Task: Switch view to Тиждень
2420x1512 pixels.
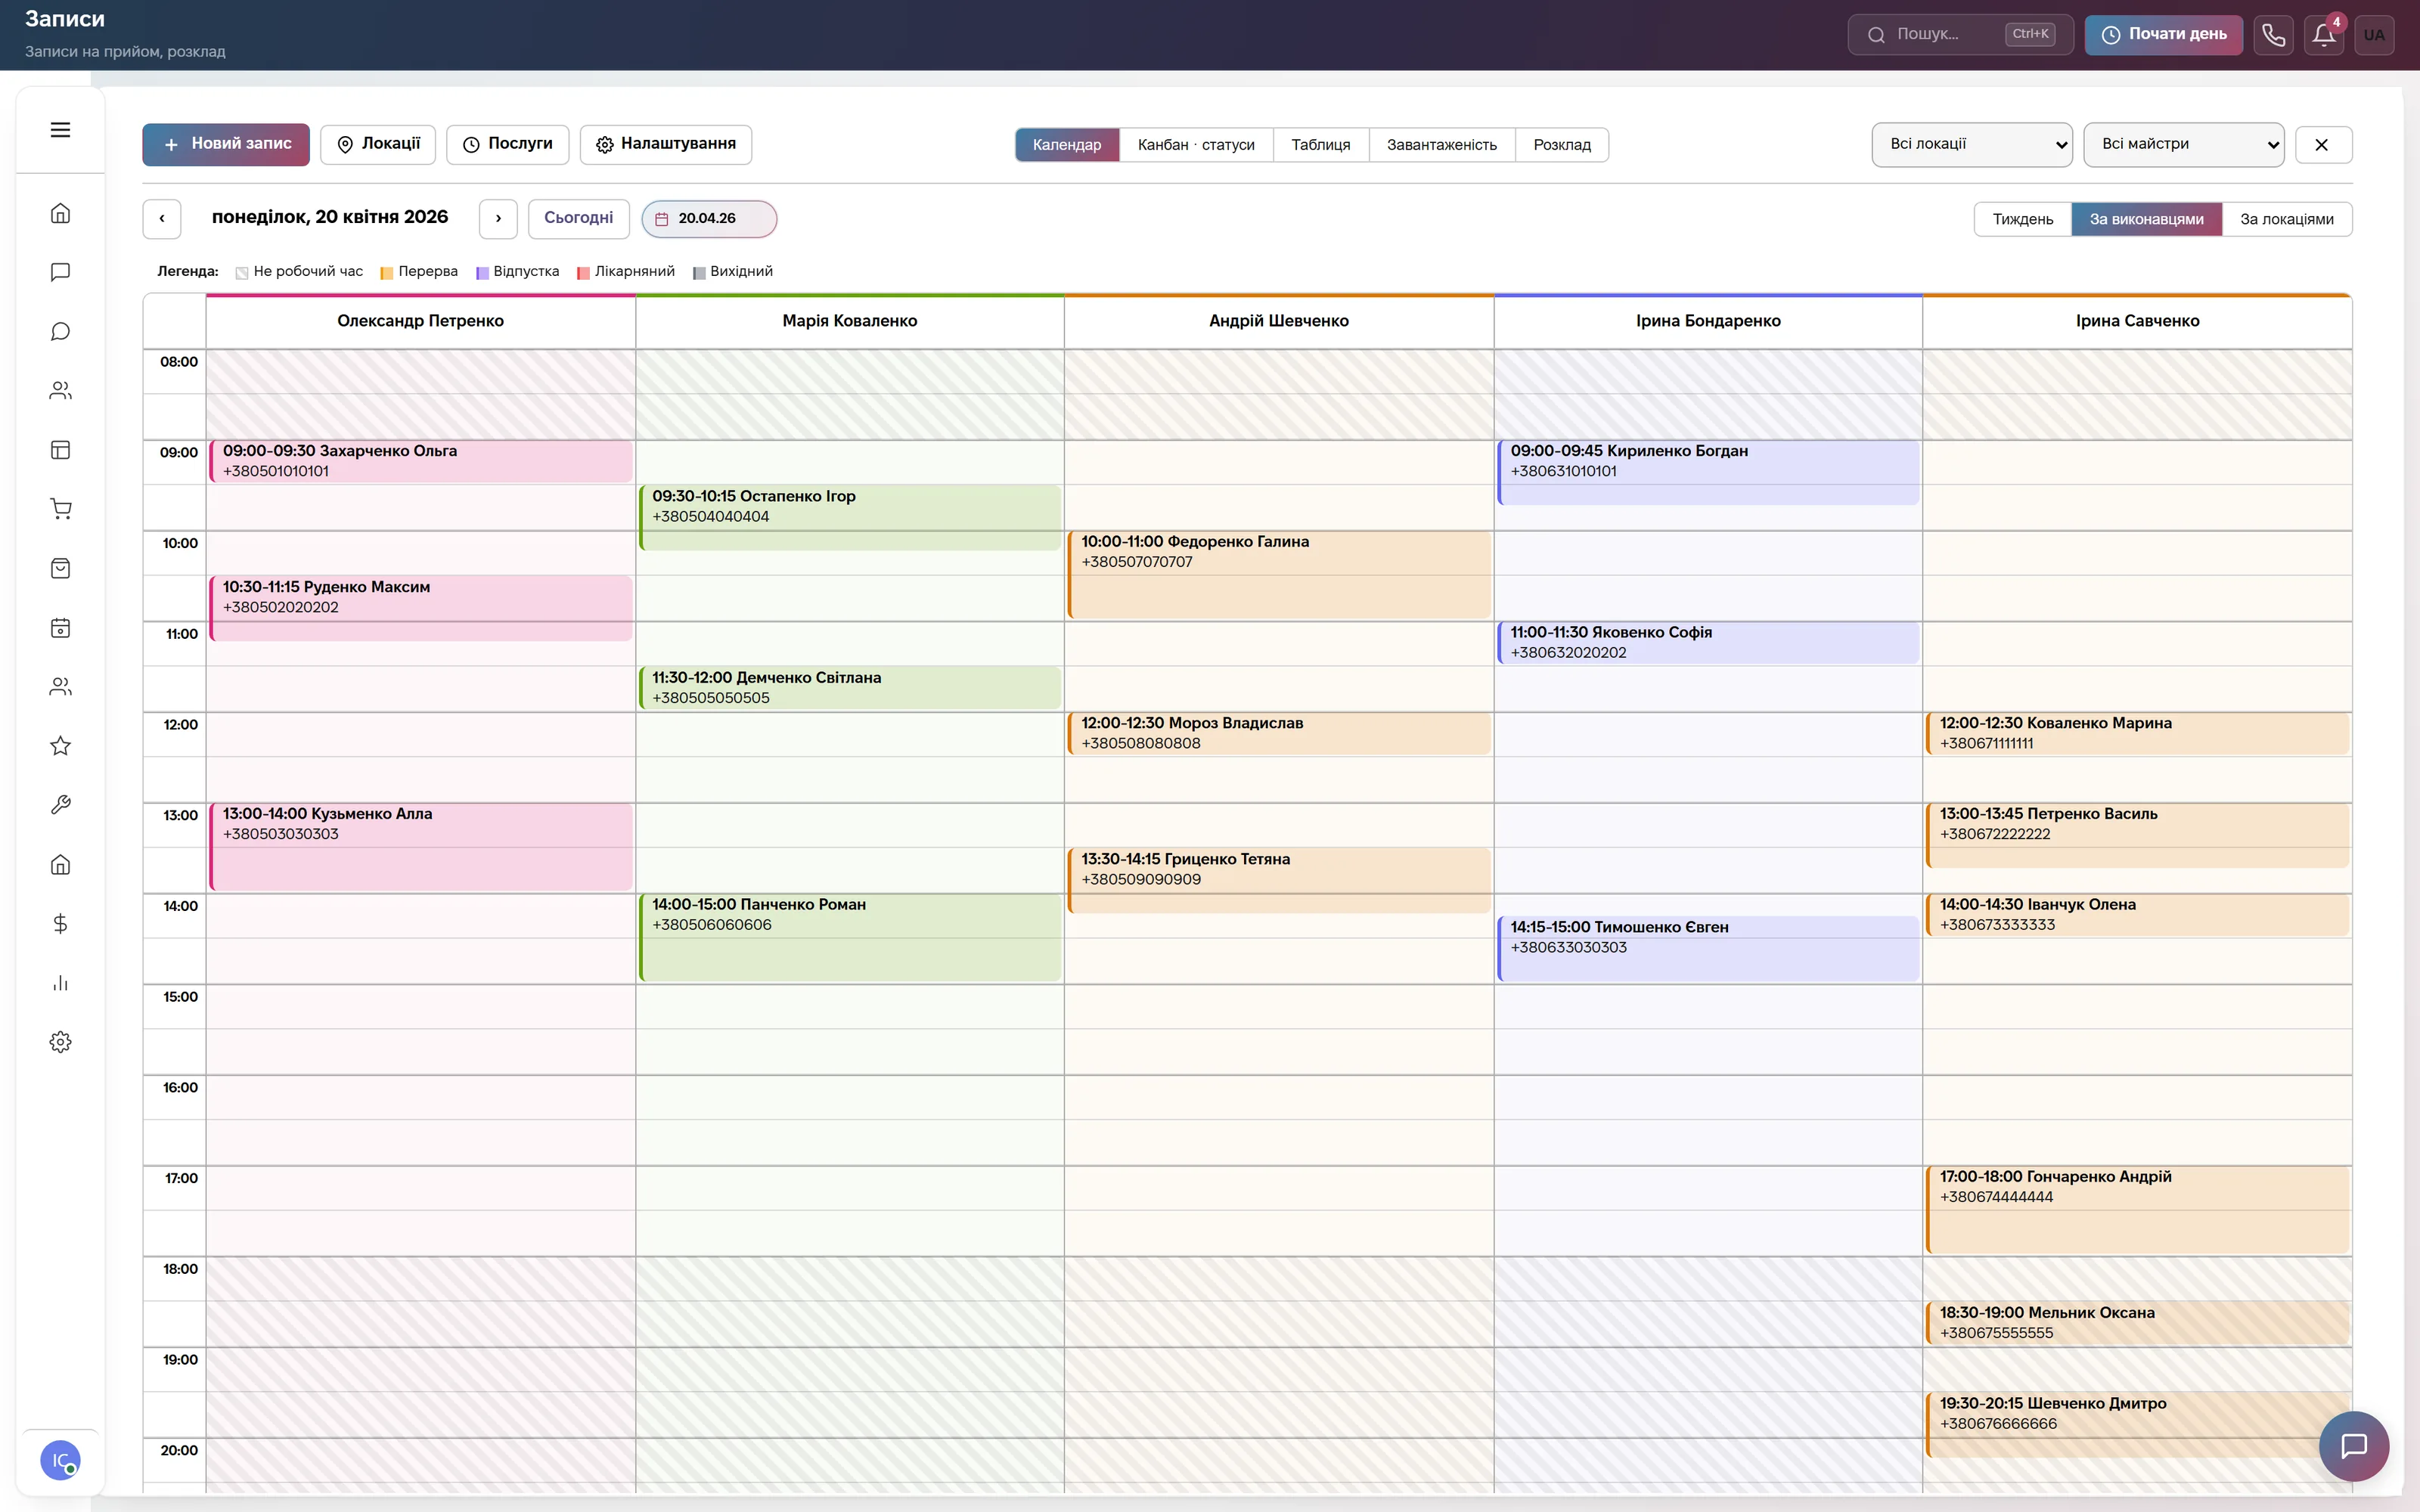Action: click(2022, 219)
